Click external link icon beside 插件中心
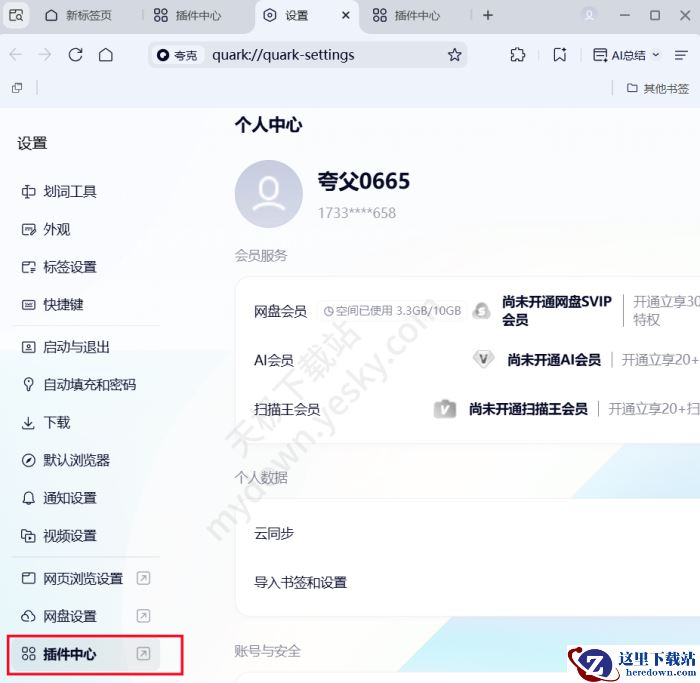This screenshot has height=683, width=700. pos(143,654)
